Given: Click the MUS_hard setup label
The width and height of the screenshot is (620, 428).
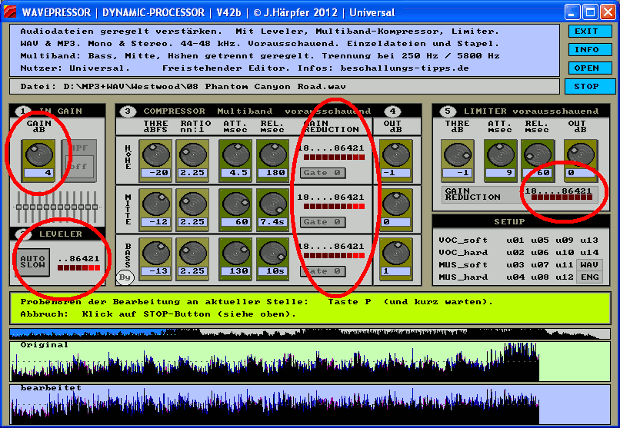Looking at the screenshot, I should (463, 277).
